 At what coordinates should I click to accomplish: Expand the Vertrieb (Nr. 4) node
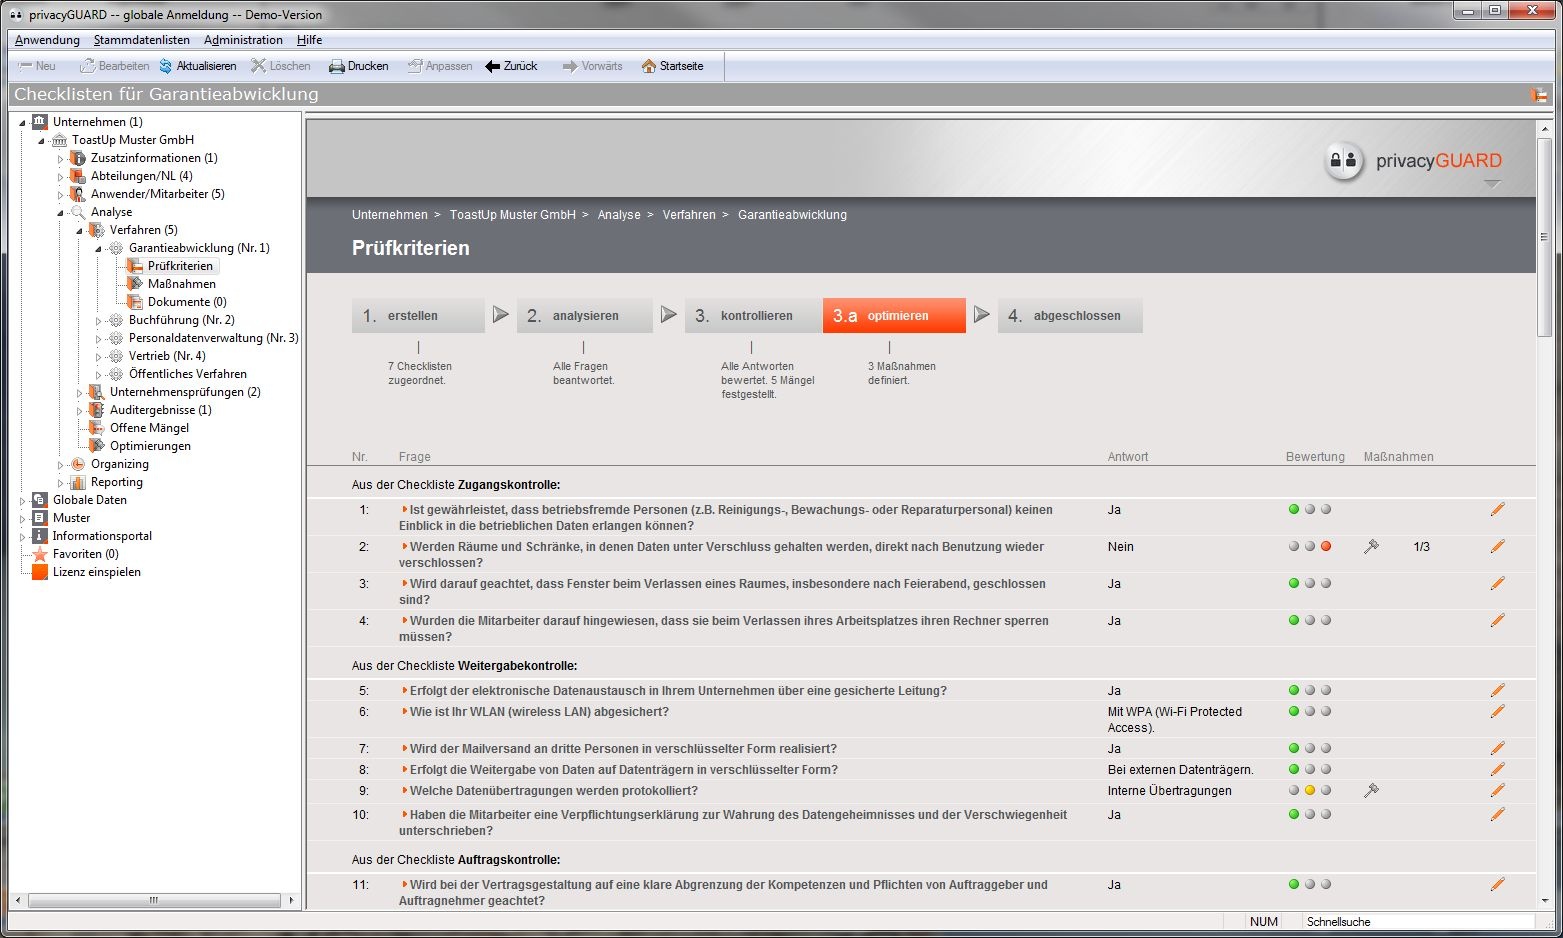coord(98,357)
